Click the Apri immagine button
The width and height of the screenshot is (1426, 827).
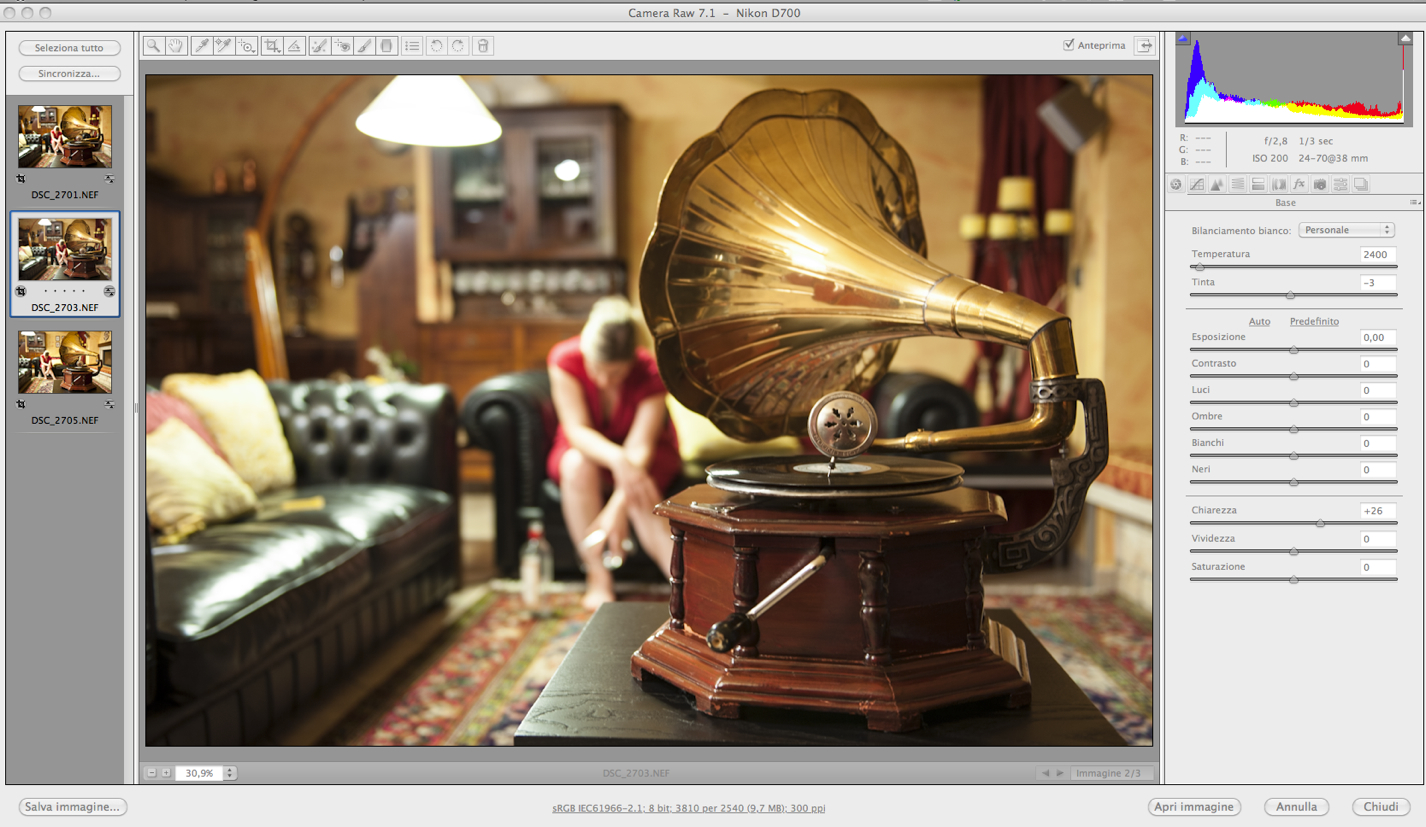1194,806
